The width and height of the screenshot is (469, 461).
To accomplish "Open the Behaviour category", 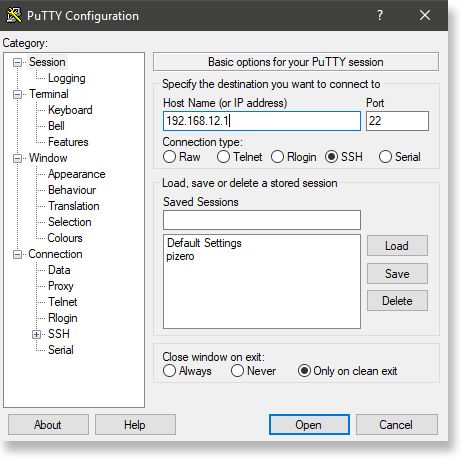I will (72, 190).
